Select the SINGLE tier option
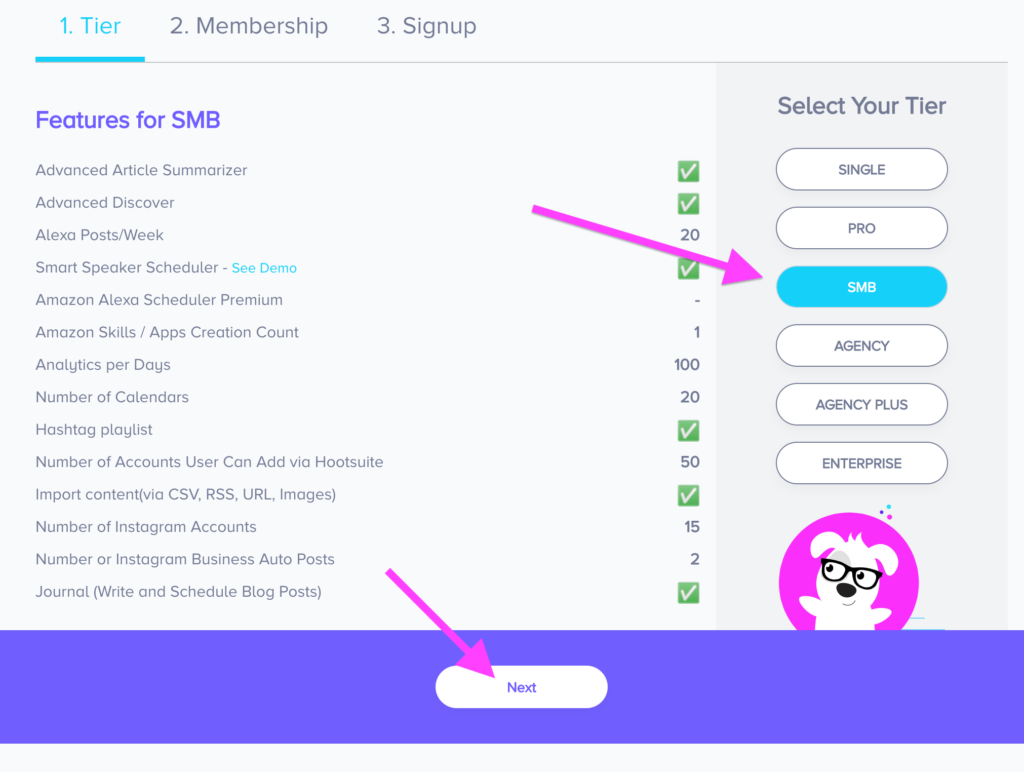This screenshot has width=1024, height=772. tap(861, 170)
